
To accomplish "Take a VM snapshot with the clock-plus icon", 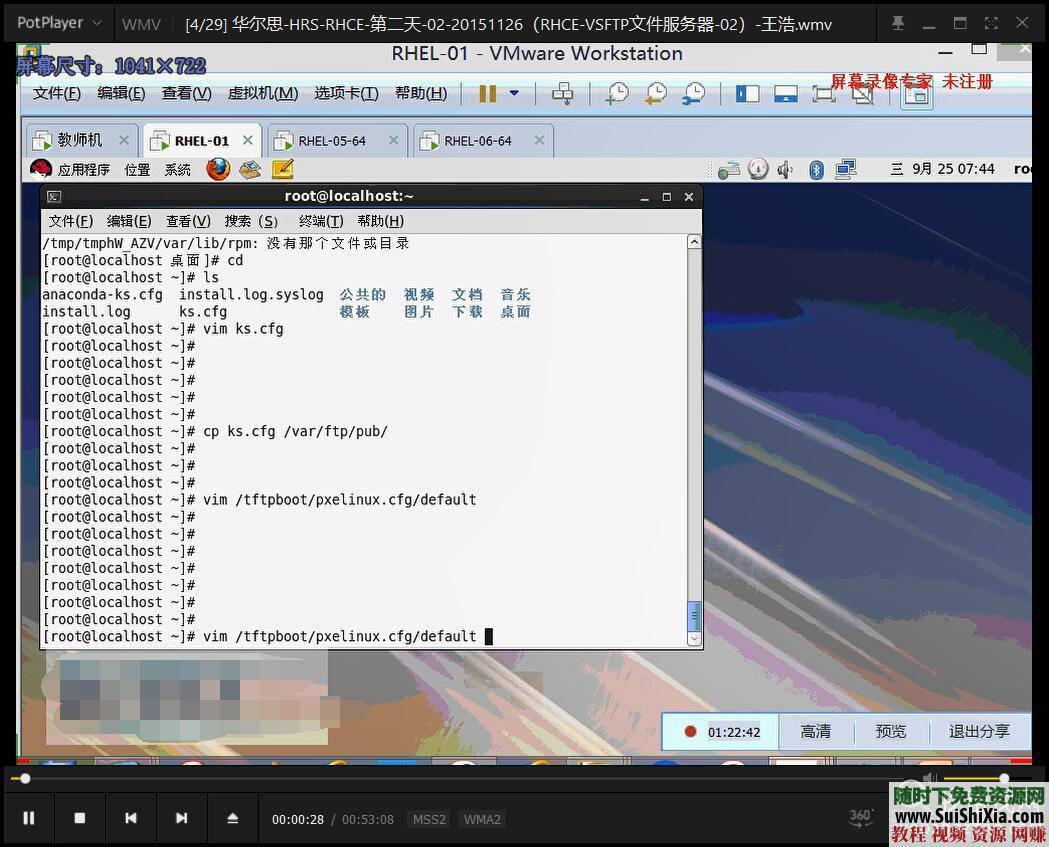I will [x=617, y=94].
